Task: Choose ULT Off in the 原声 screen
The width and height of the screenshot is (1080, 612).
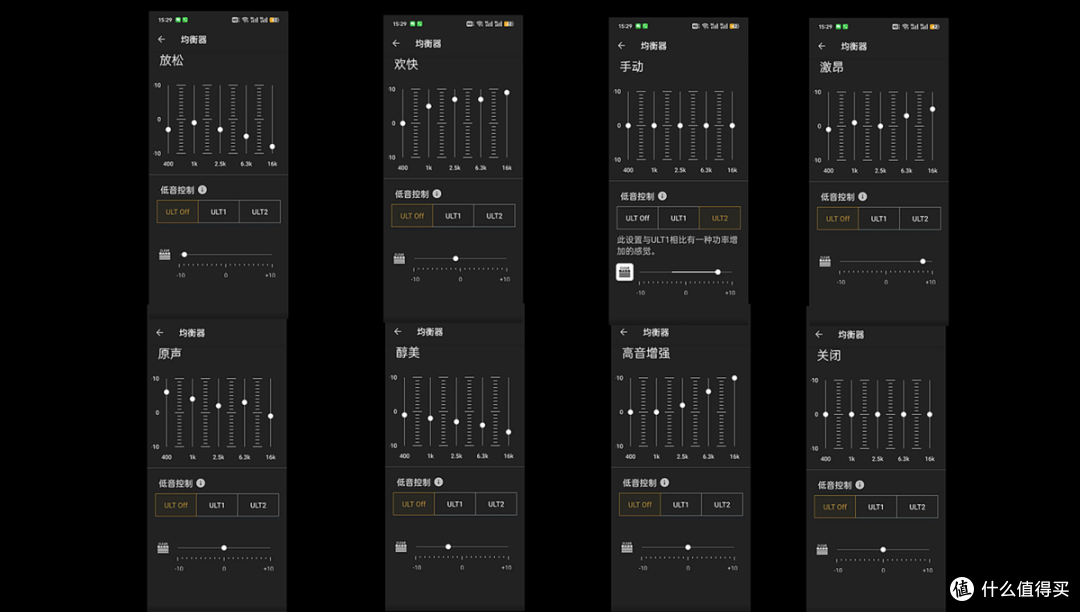Action: (176, 505)
